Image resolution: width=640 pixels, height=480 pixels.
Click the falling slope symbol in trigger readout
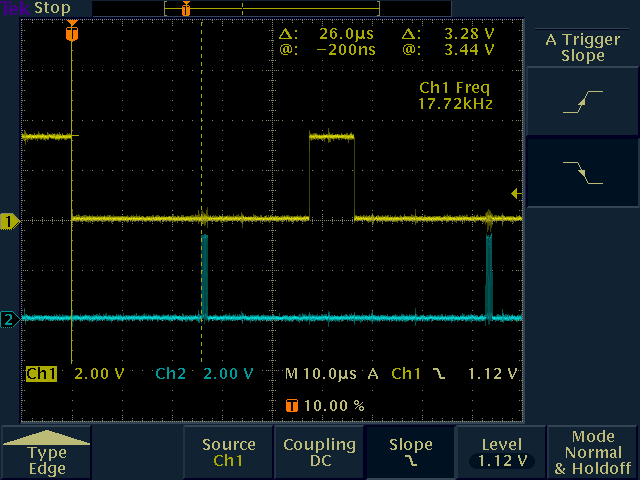point(439,373)
